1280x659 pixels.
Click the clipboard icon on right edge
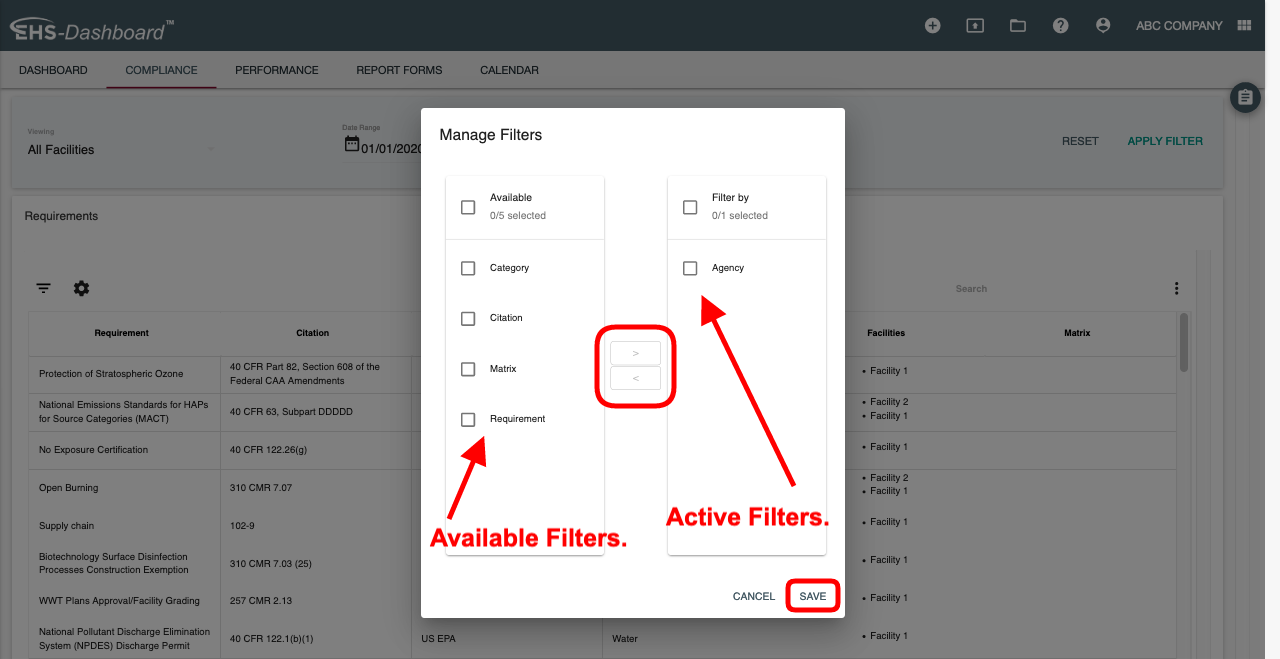coord(1245,98)
